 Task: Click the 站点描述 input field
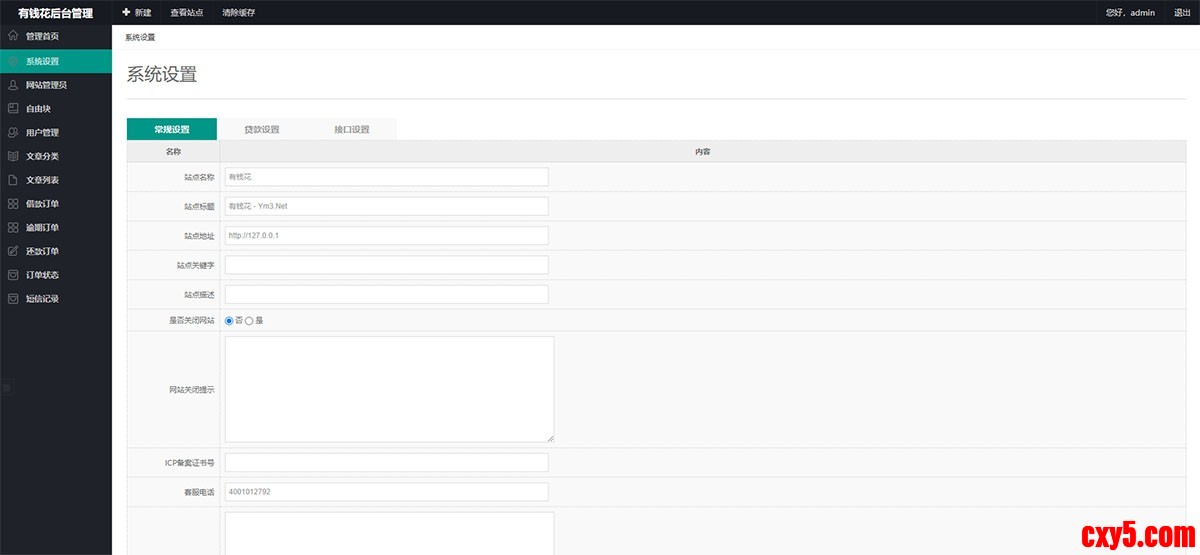387,294
